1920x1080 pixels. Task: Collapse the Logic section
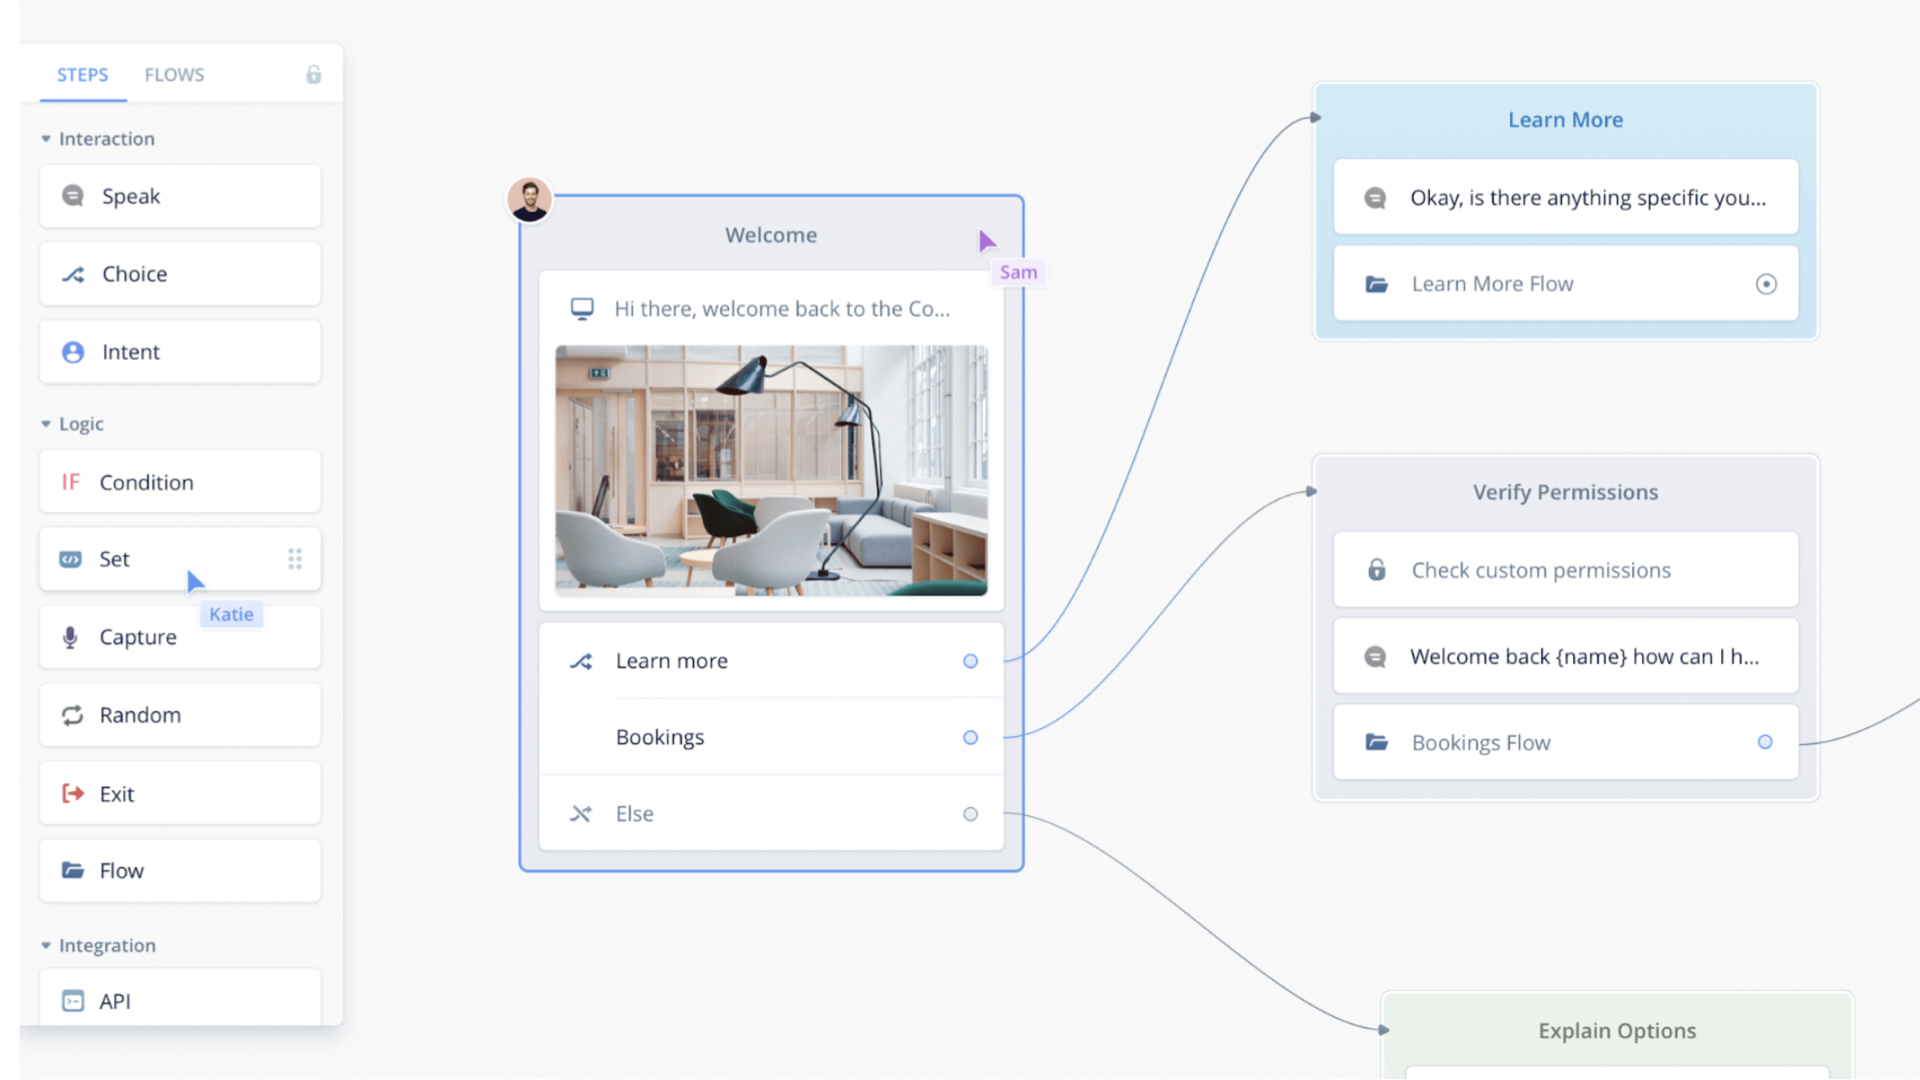point(46,424)
